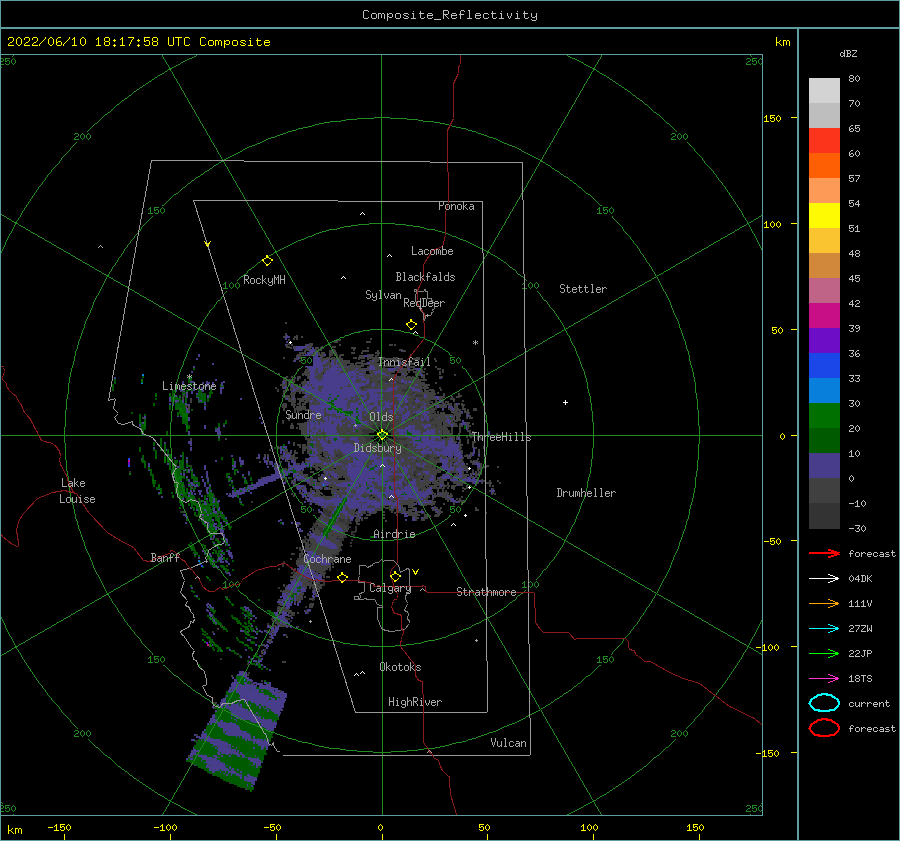The width and height of the screenshot is (900, 841).
Task: Click the Banff town label
Action: tap(165, 557)
